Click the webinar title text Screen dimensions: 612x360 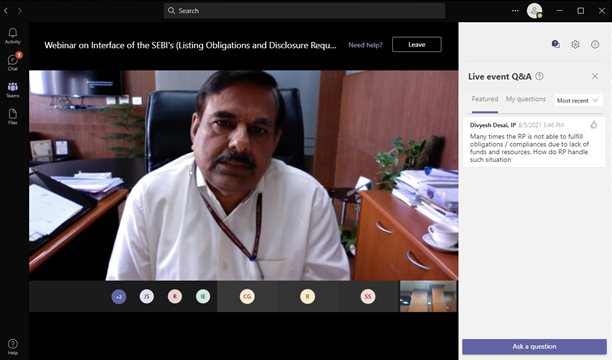point(190,45)
